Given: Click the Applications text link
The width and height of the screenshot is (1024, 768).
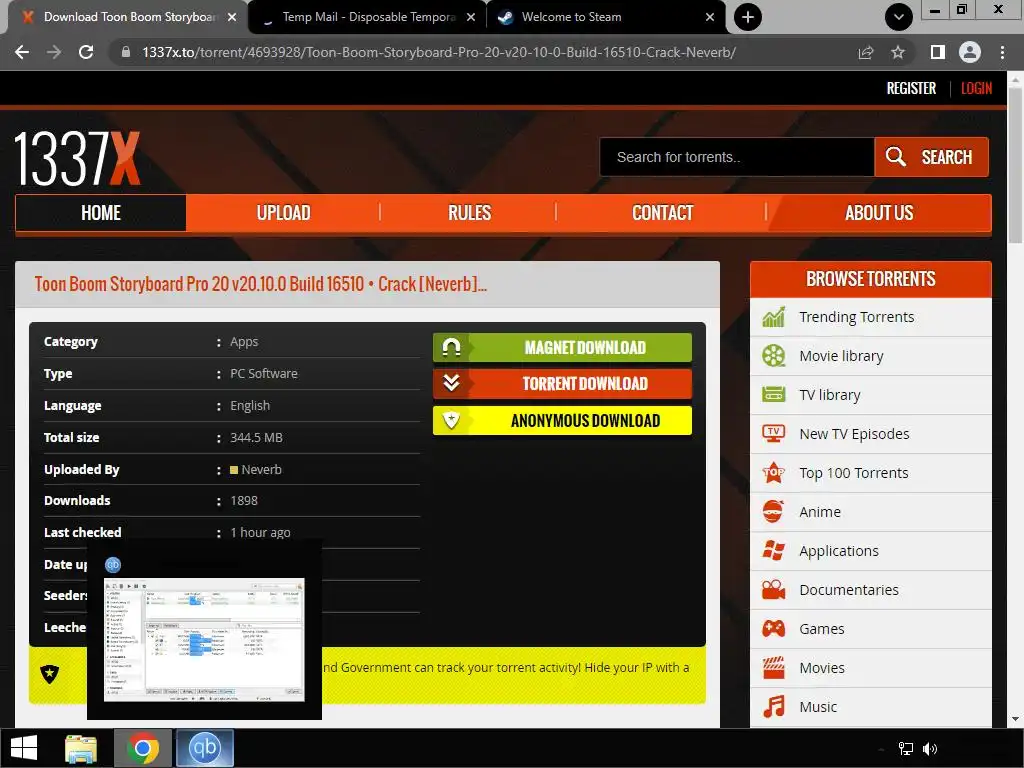Looking at the screenshot, I should coord(839,551).
